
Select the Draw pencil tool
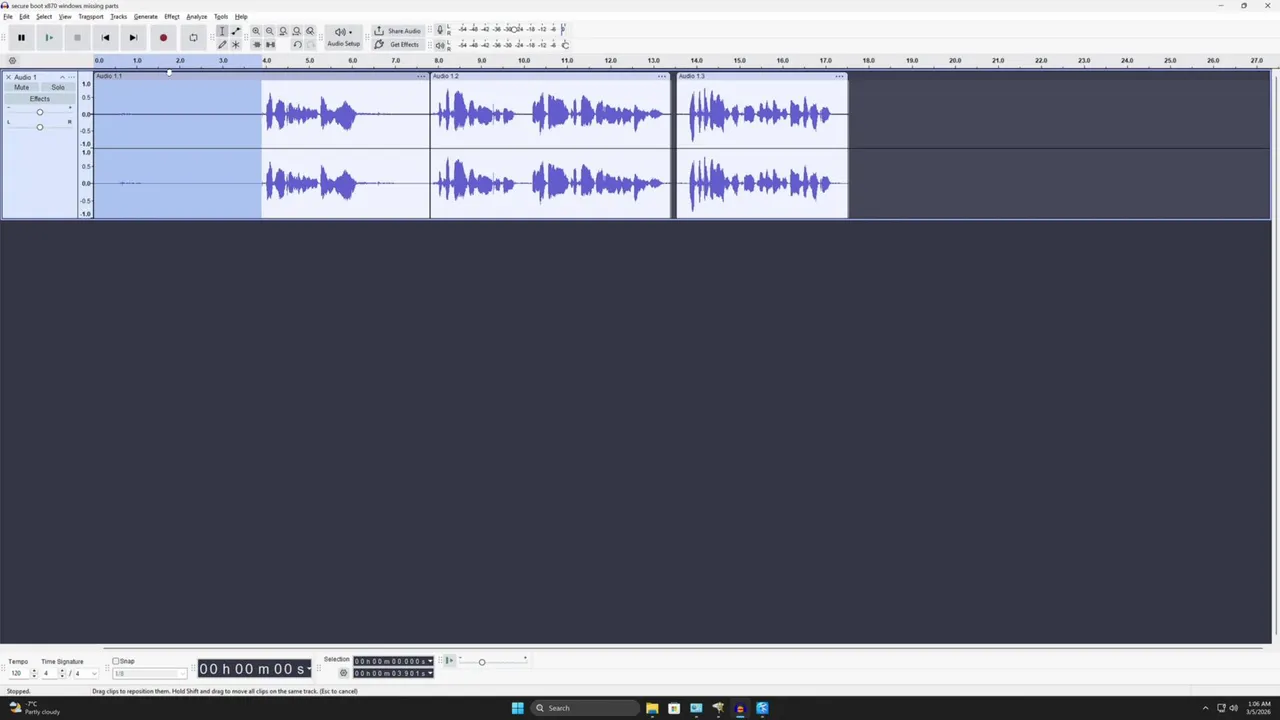222,44
